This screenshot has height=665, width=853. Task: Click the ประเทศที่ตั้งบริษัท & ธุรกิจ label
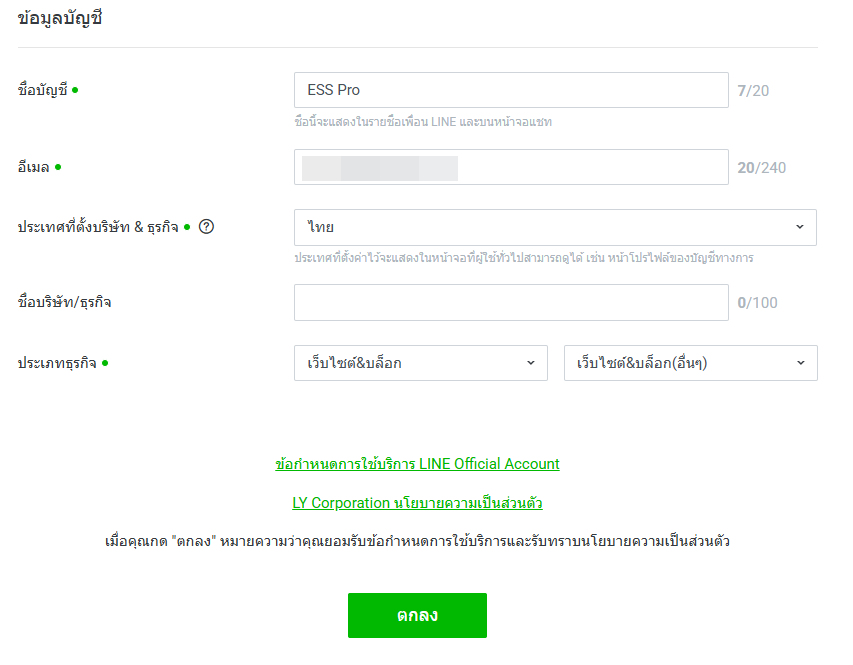point(98,227)
